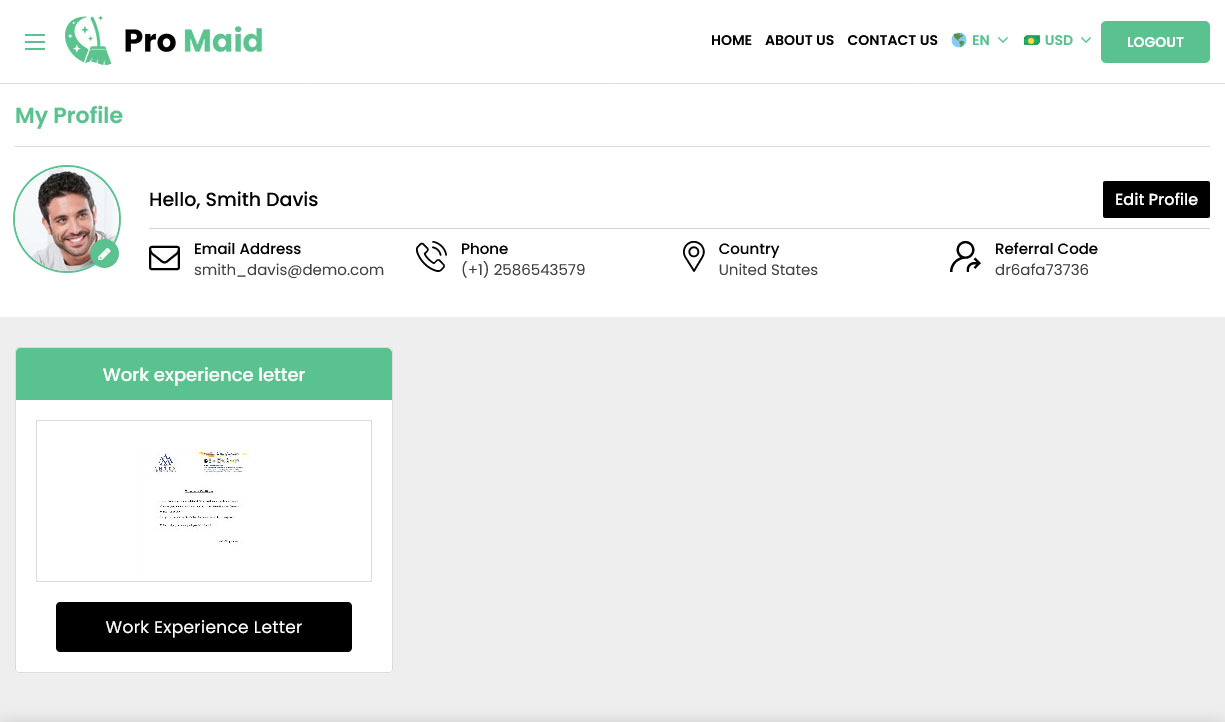Click the Pro Maid broom logo
This screenshot has width=1225, height=722.
pyautogui.click(x=88, y=41)
